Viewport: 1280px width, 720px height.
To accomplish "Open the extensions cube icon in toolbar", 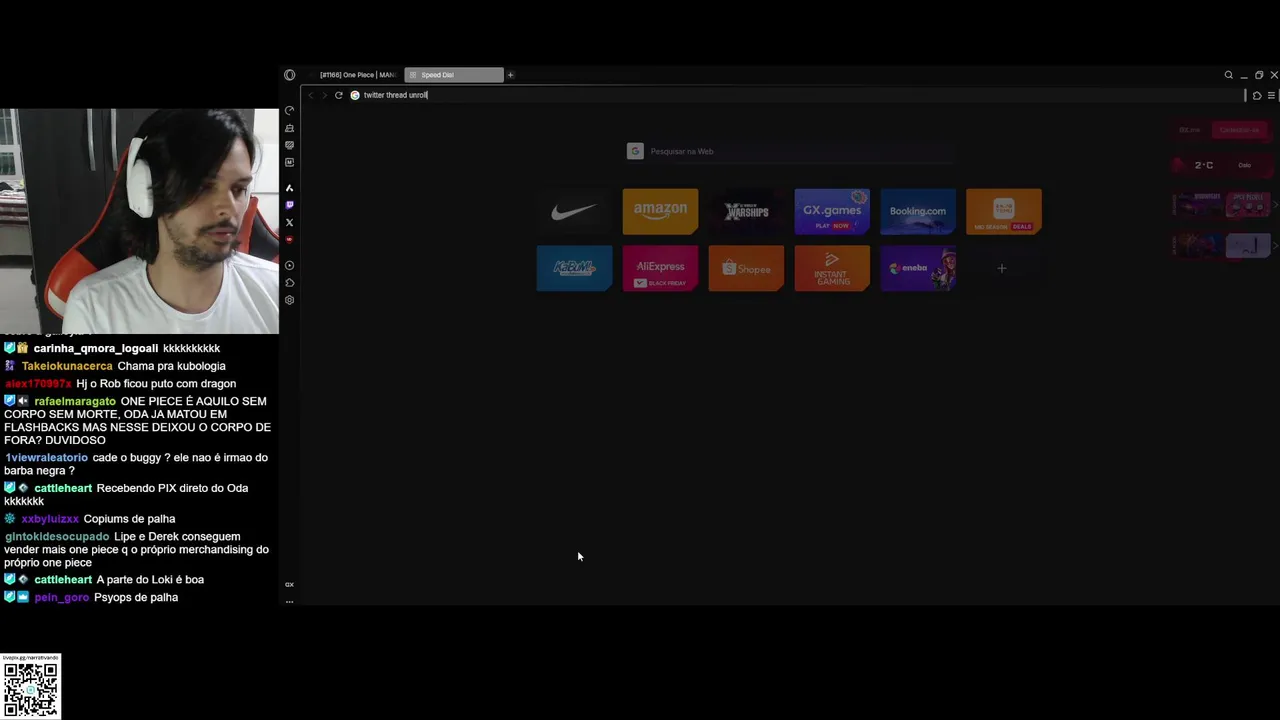I will 1257,95.
